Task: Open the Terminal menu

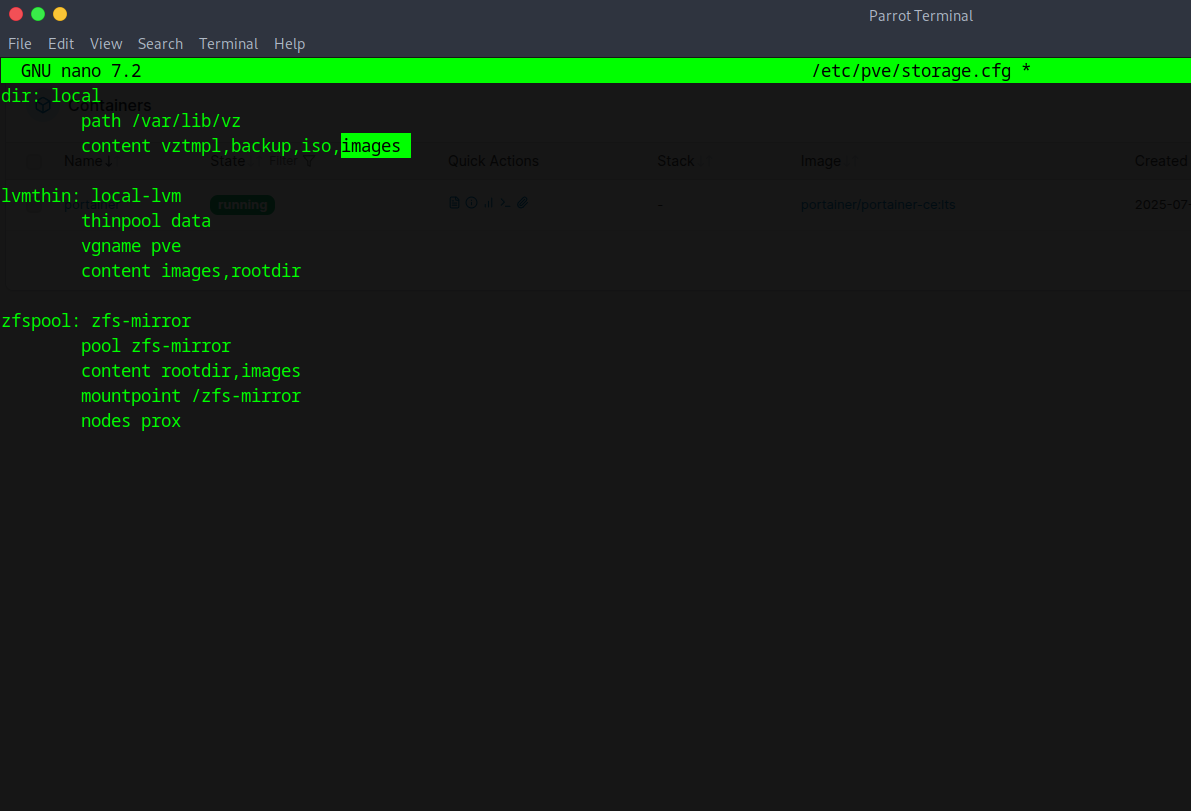Action: tap(228, 44)
